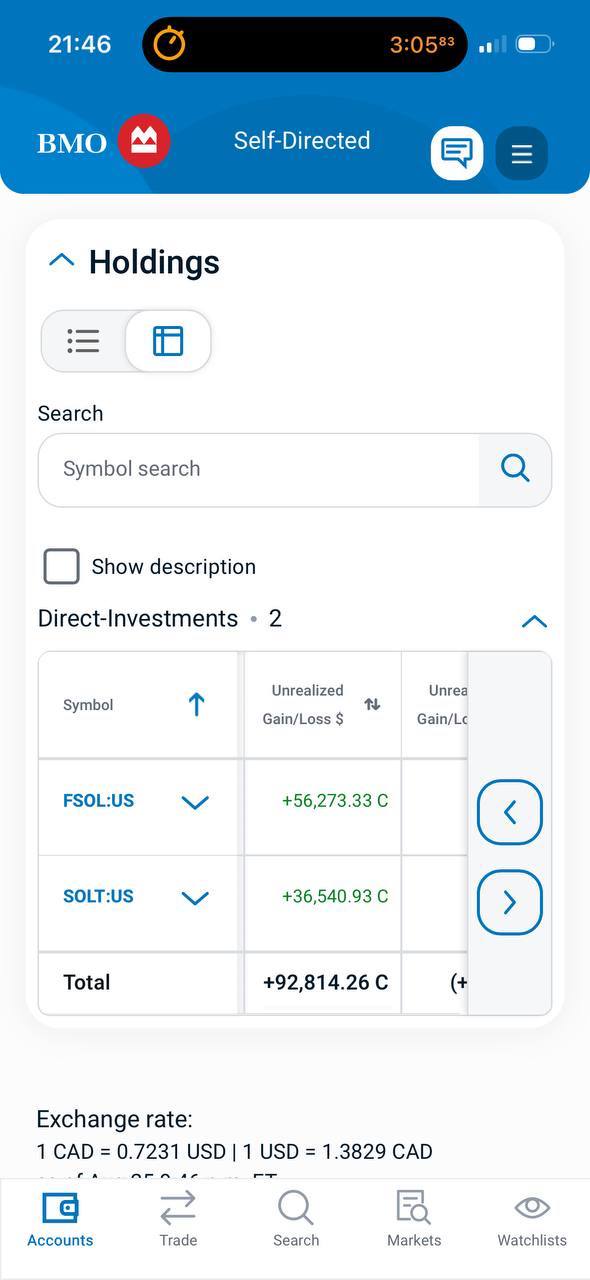Open the Markets tab
Viewport: 590px width, 1280px height.
414,1219
